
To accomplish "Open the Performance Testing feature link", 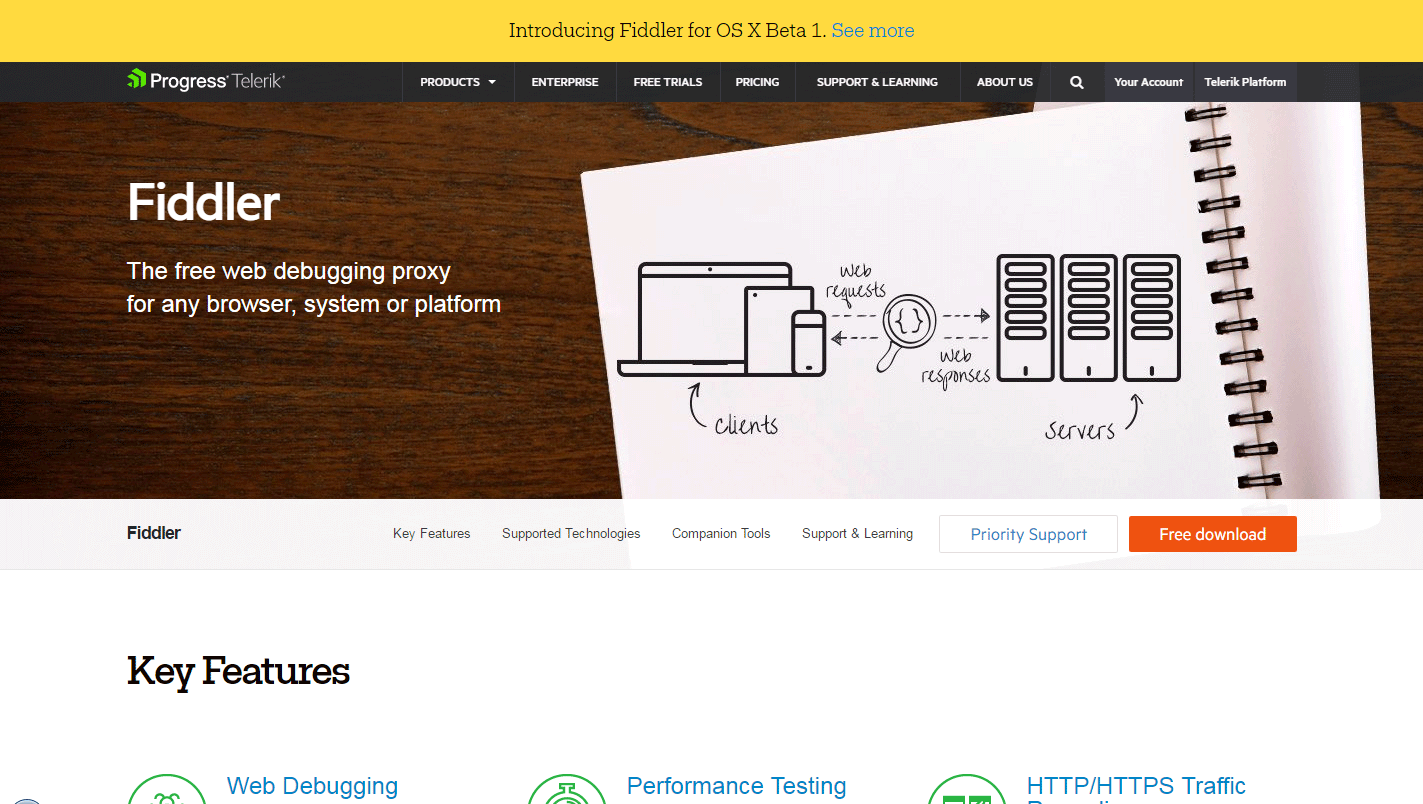I will coord(737,786).
